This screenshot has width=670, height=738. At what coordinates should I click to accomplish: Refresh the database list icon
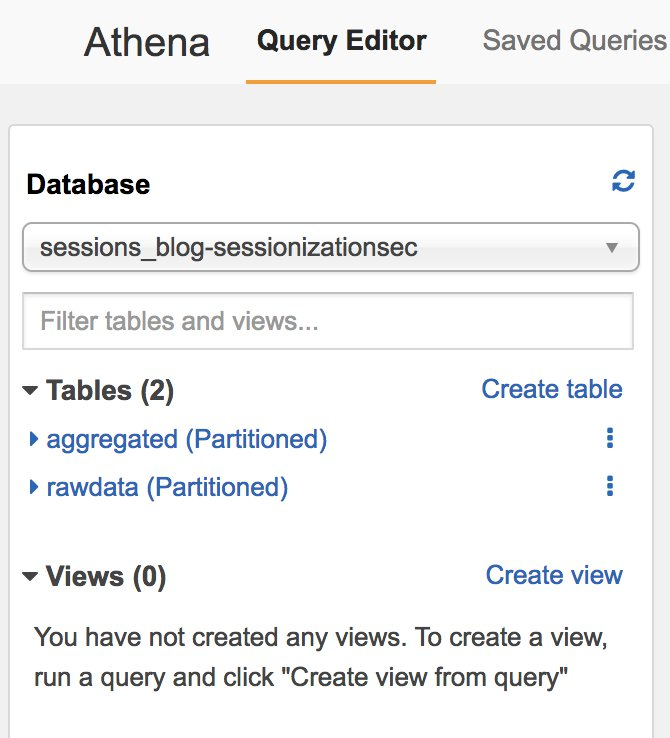(x=623, y=182)
